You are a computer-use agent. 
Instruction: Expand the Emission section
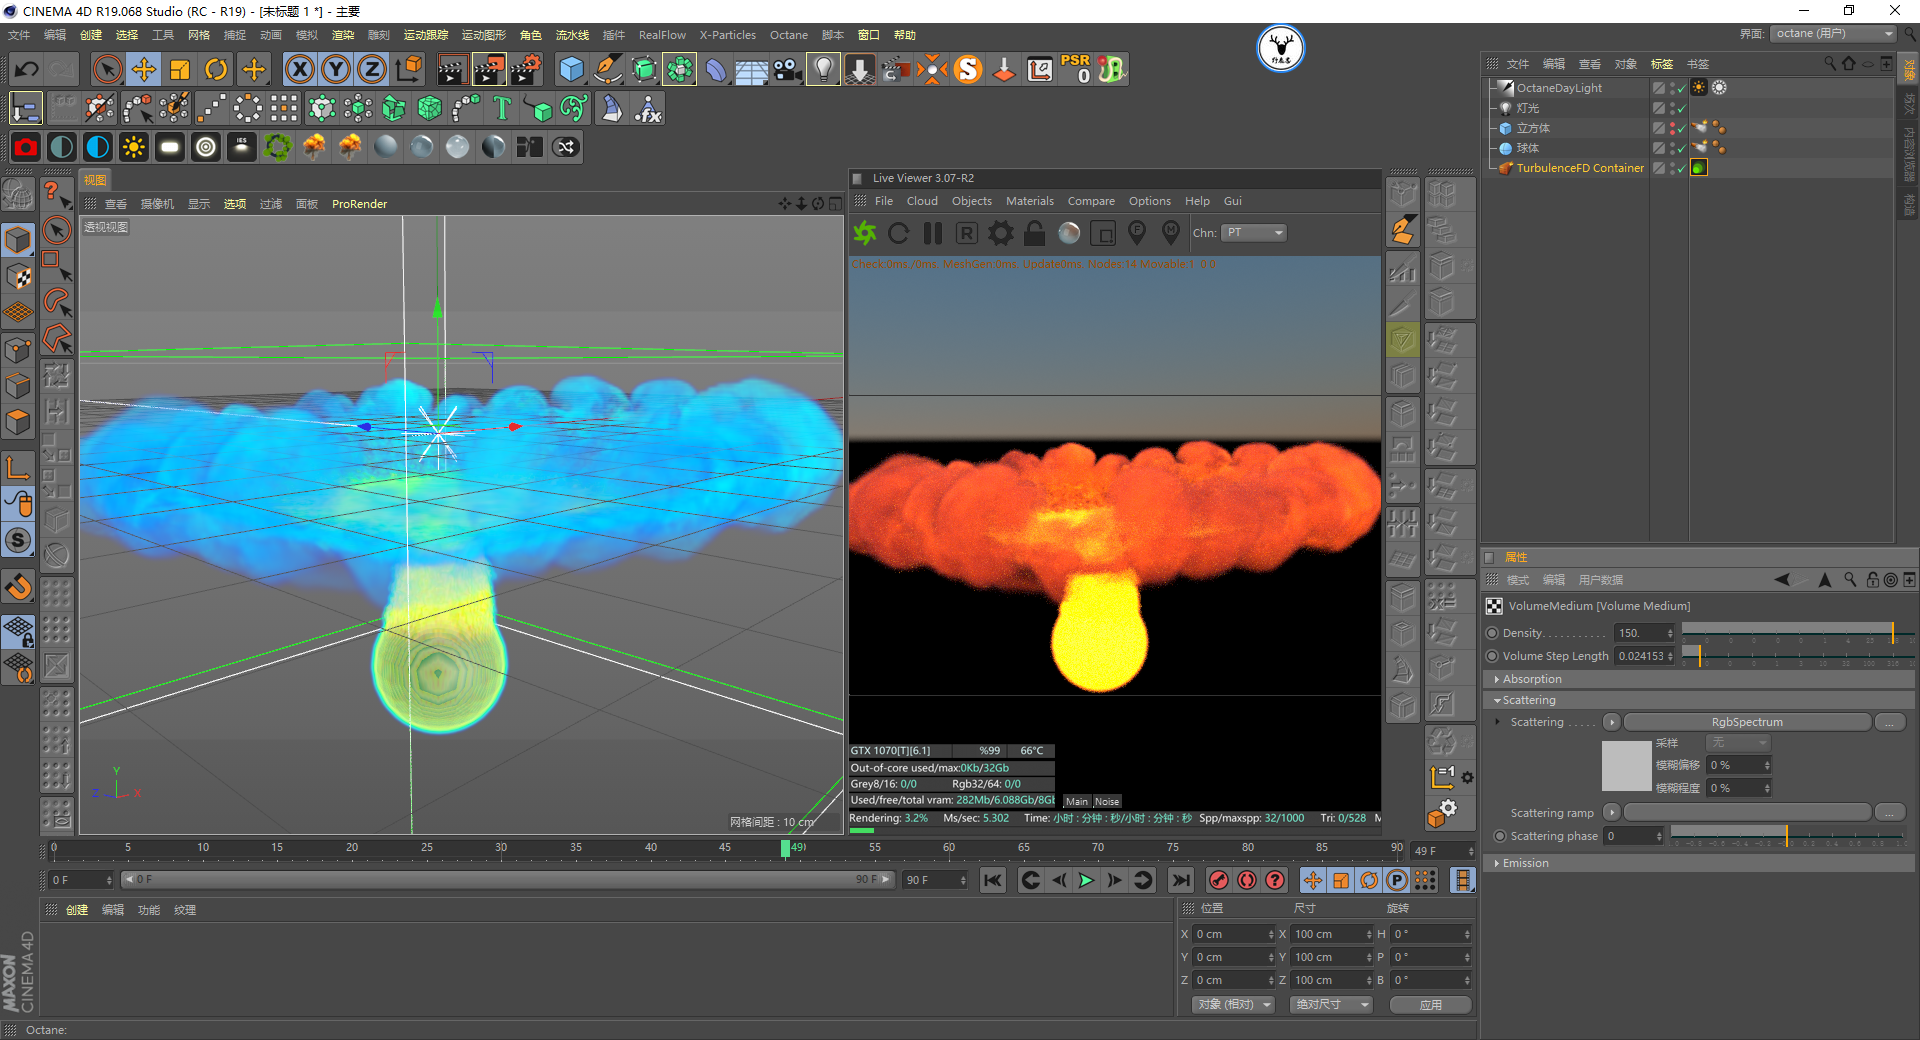[1525, 863]
